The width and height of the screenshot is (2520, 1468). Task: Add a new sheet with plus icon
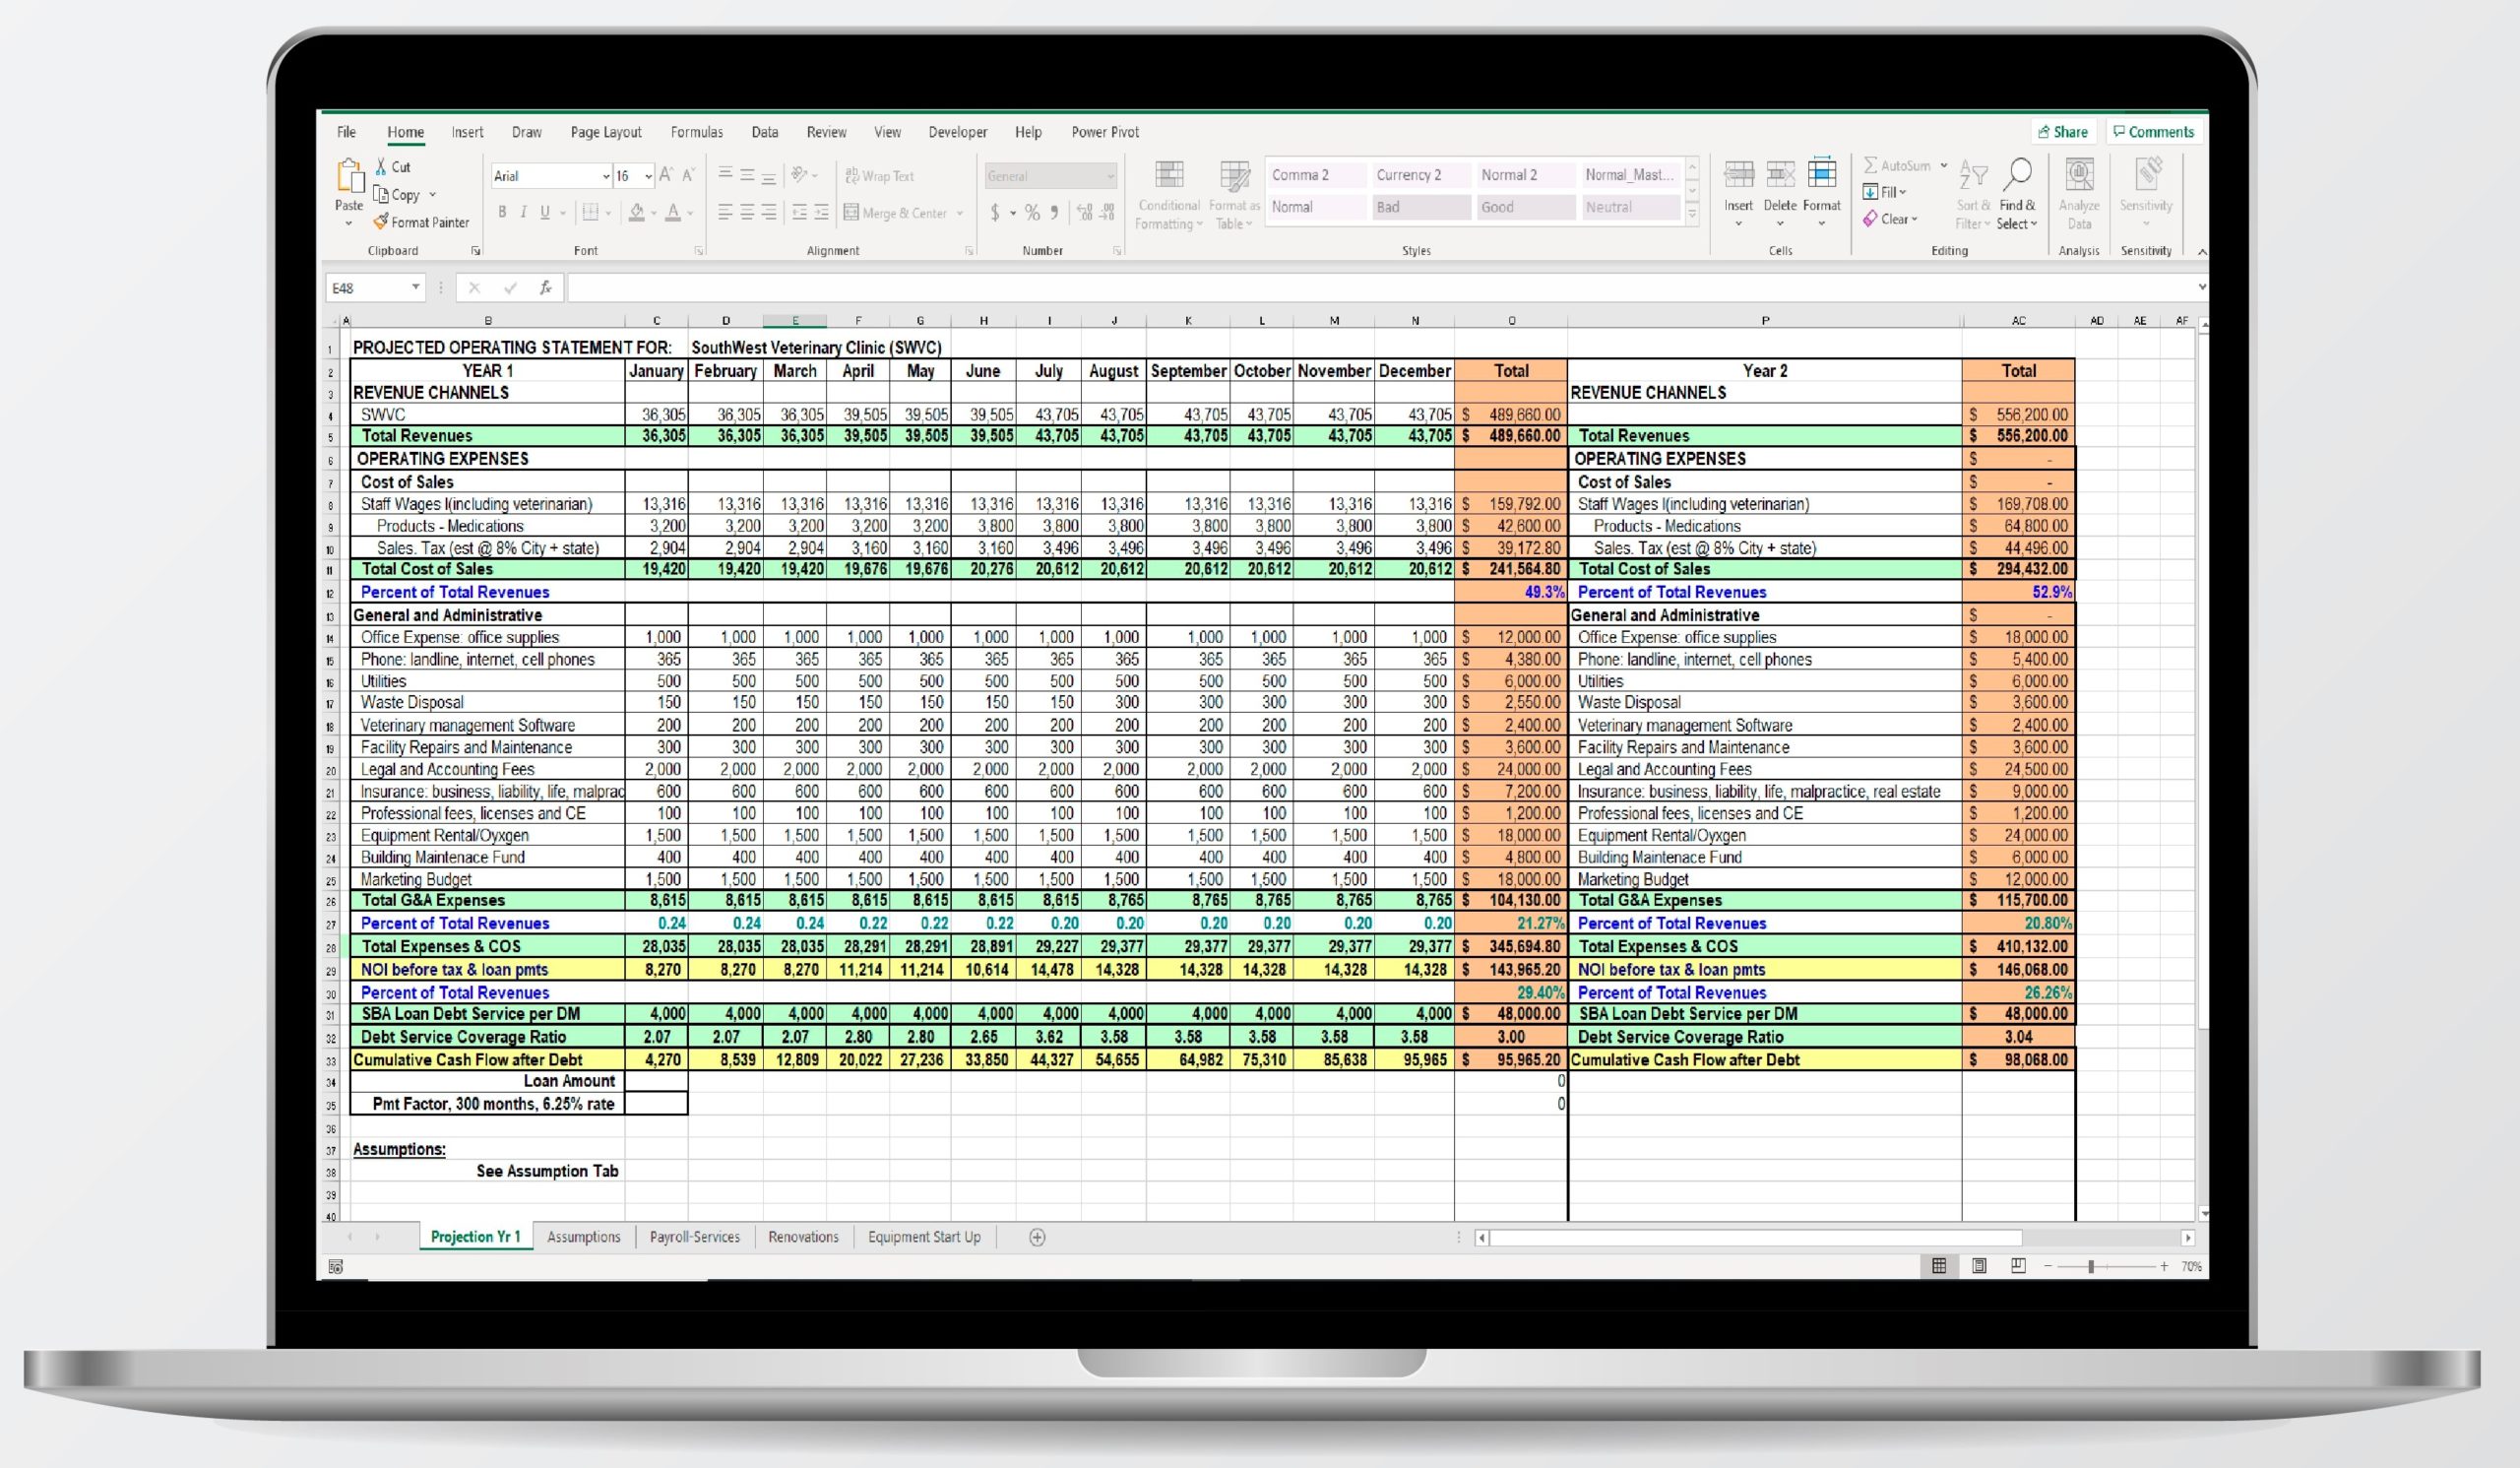point(1037,1237)
